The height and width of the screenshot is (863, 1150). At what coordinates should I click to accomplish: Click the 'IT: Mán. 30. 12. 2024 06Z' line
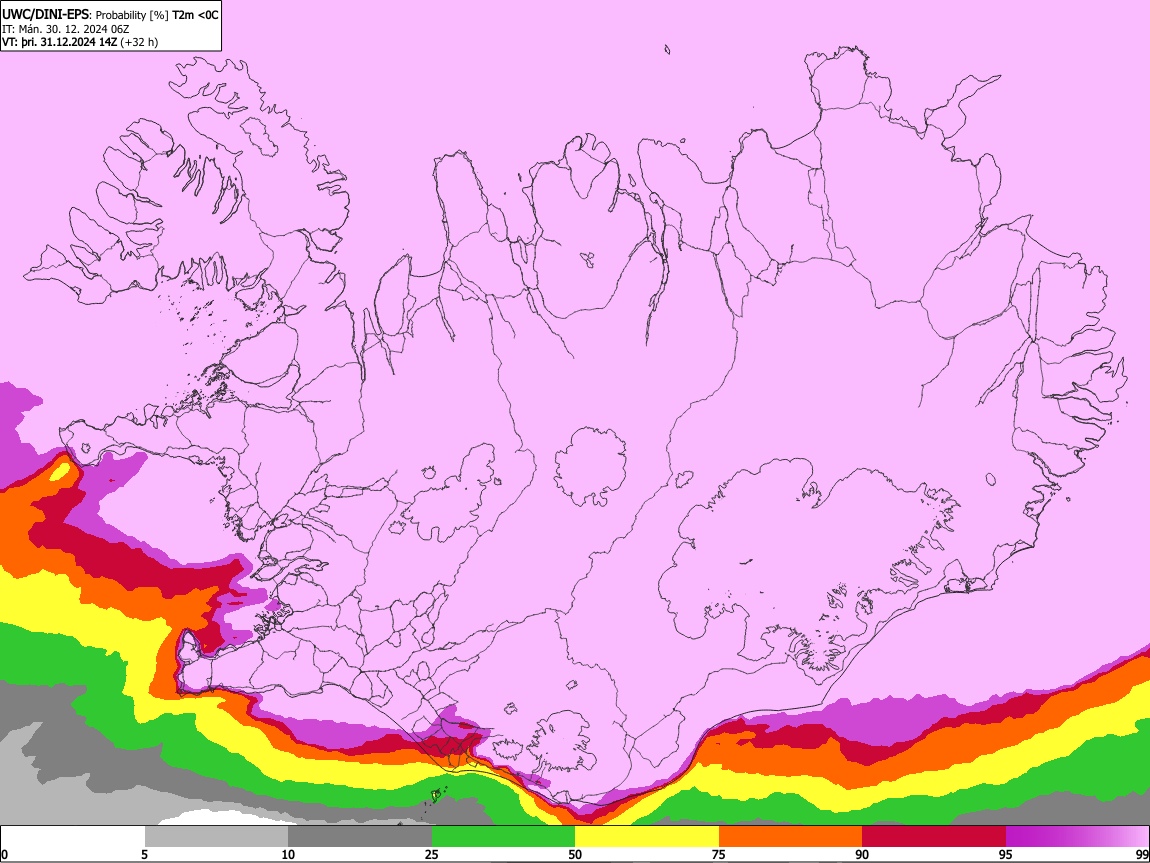pyautogui.click(x=65, y=29)
